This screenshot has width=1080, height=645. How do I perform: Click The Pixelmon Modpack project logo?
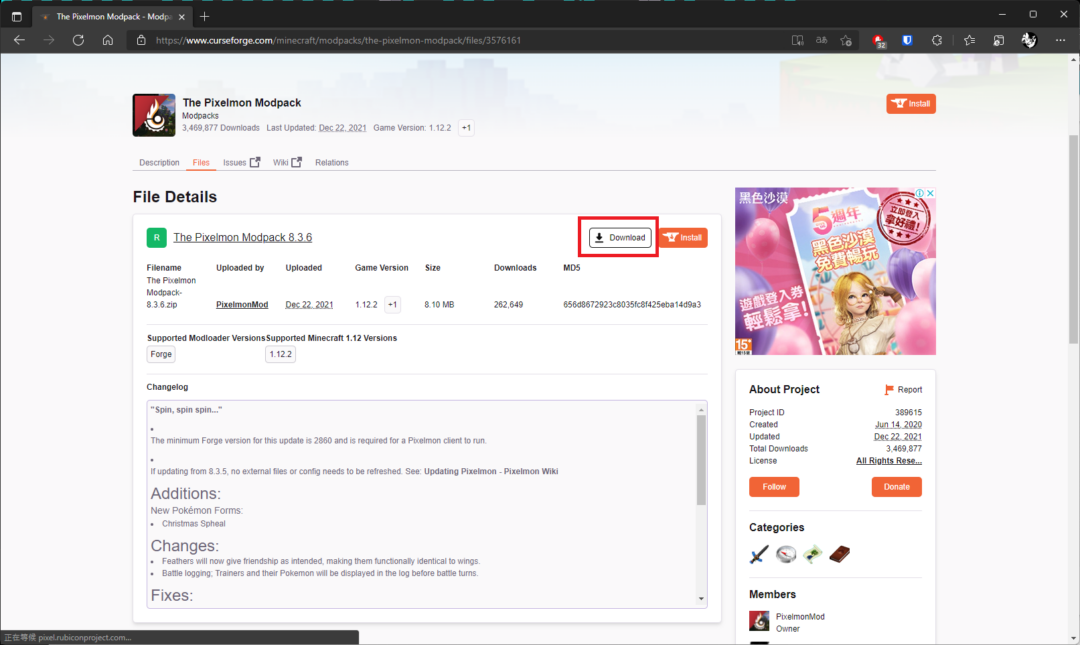154,115
